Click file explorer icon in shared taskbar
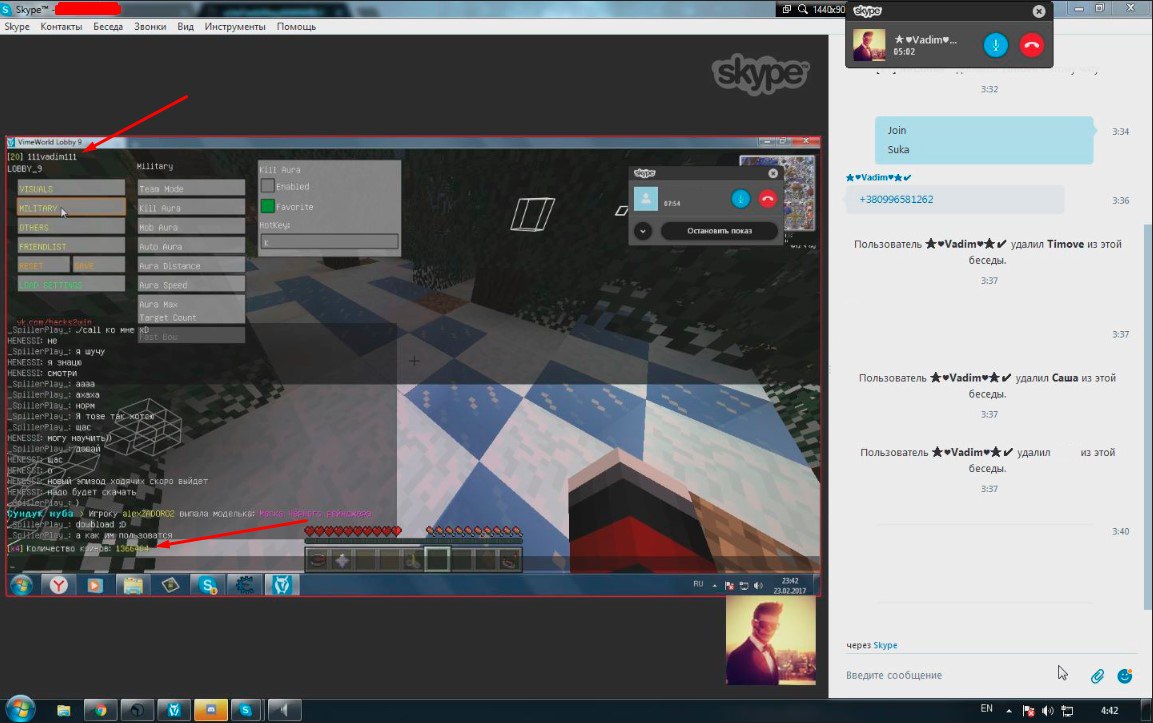Image resolution: width=1153 pixels, height=723 pixels. [132, 585]
